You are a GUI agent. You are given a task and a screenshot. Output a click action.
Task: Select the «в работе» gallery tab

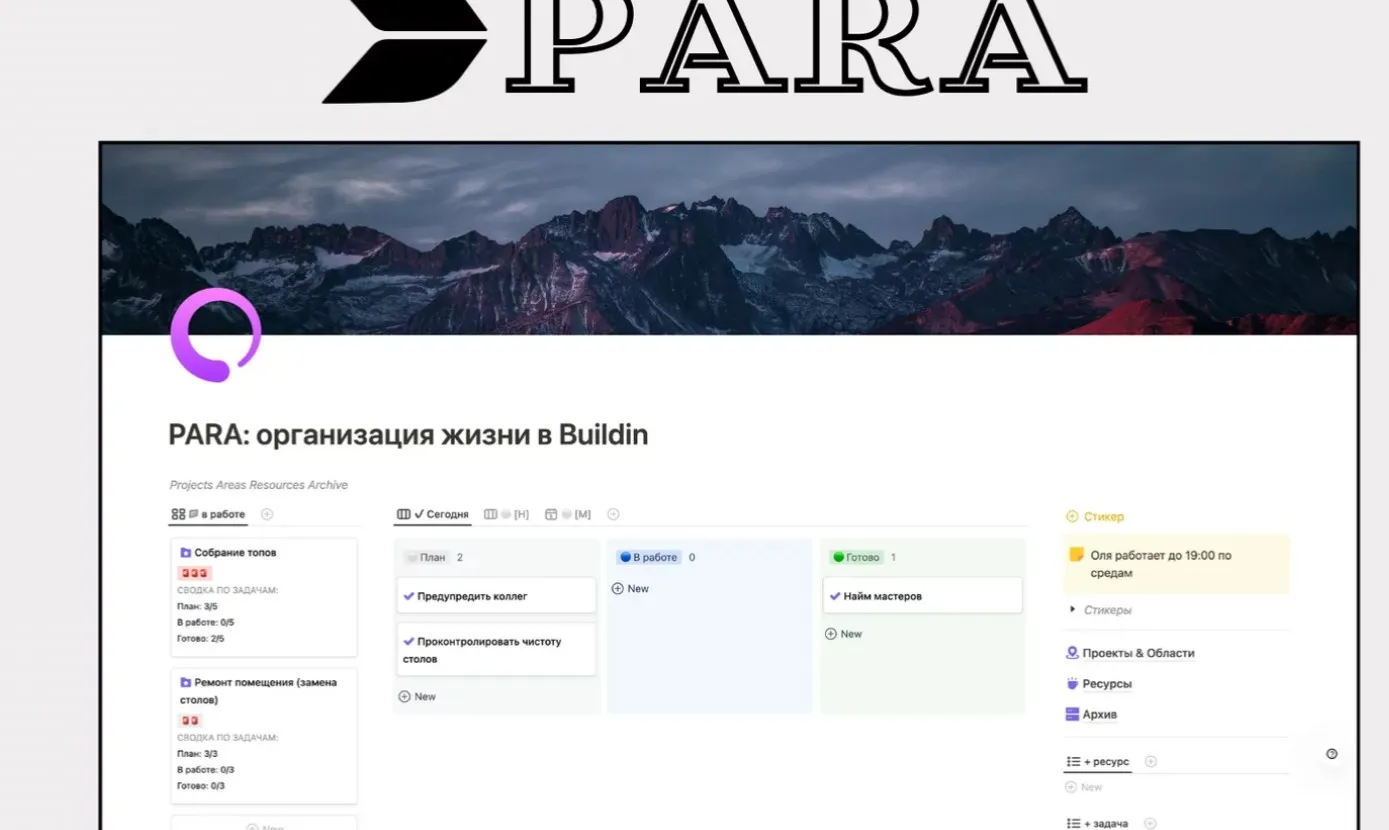point(208,514)
